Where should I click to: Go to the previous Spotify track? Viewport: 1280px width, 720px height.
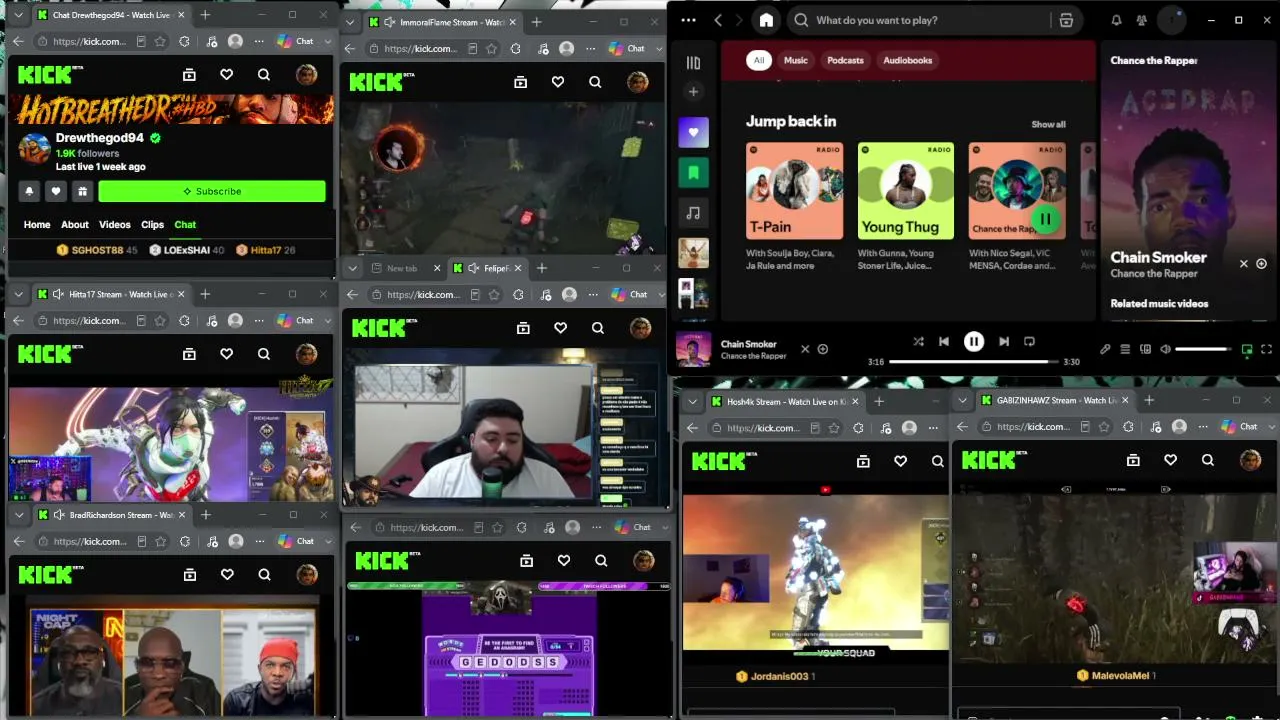944,341
